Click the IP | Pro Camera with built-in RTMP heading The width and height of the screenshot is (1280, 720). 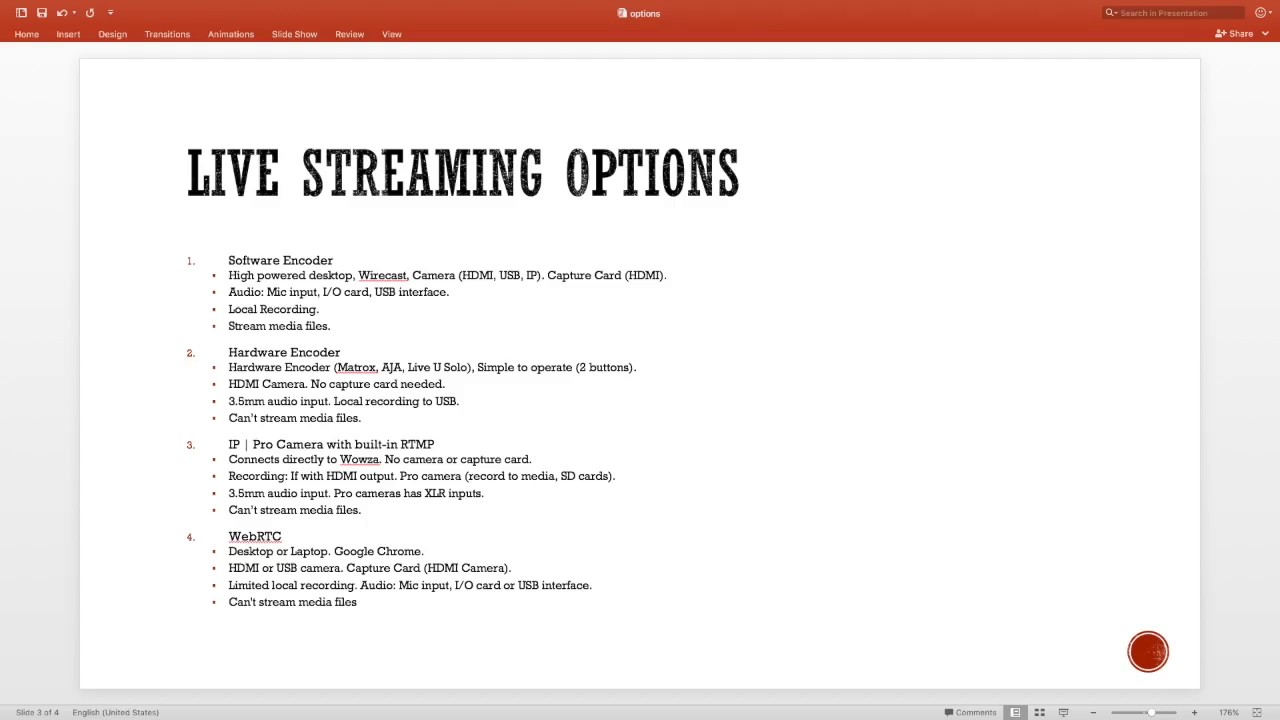[331, 444]
